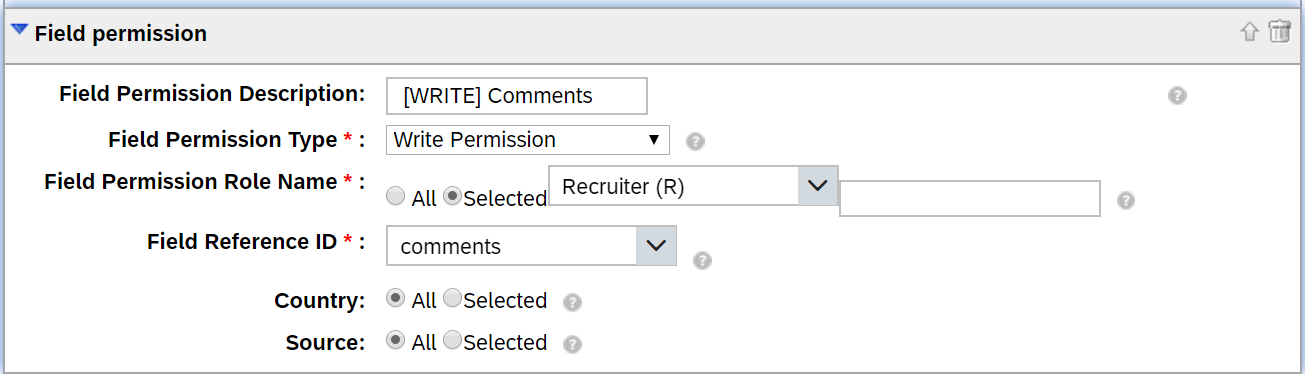Image resolution: width=1305 pixels, height=374 pixels.
Task: Delete field permission with trash icon
Action: (1280, 31)
